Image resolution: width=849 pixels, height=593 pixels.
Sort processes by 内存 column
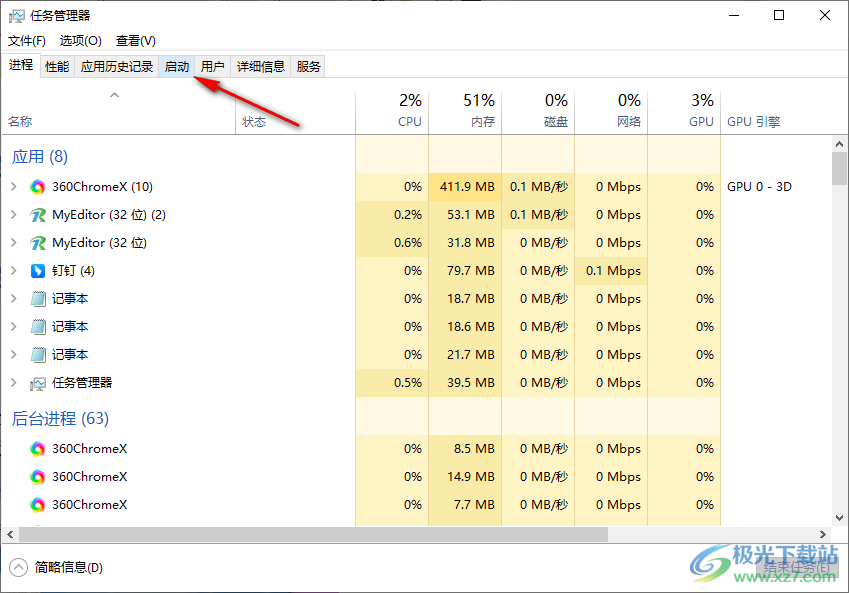(465, 112)
